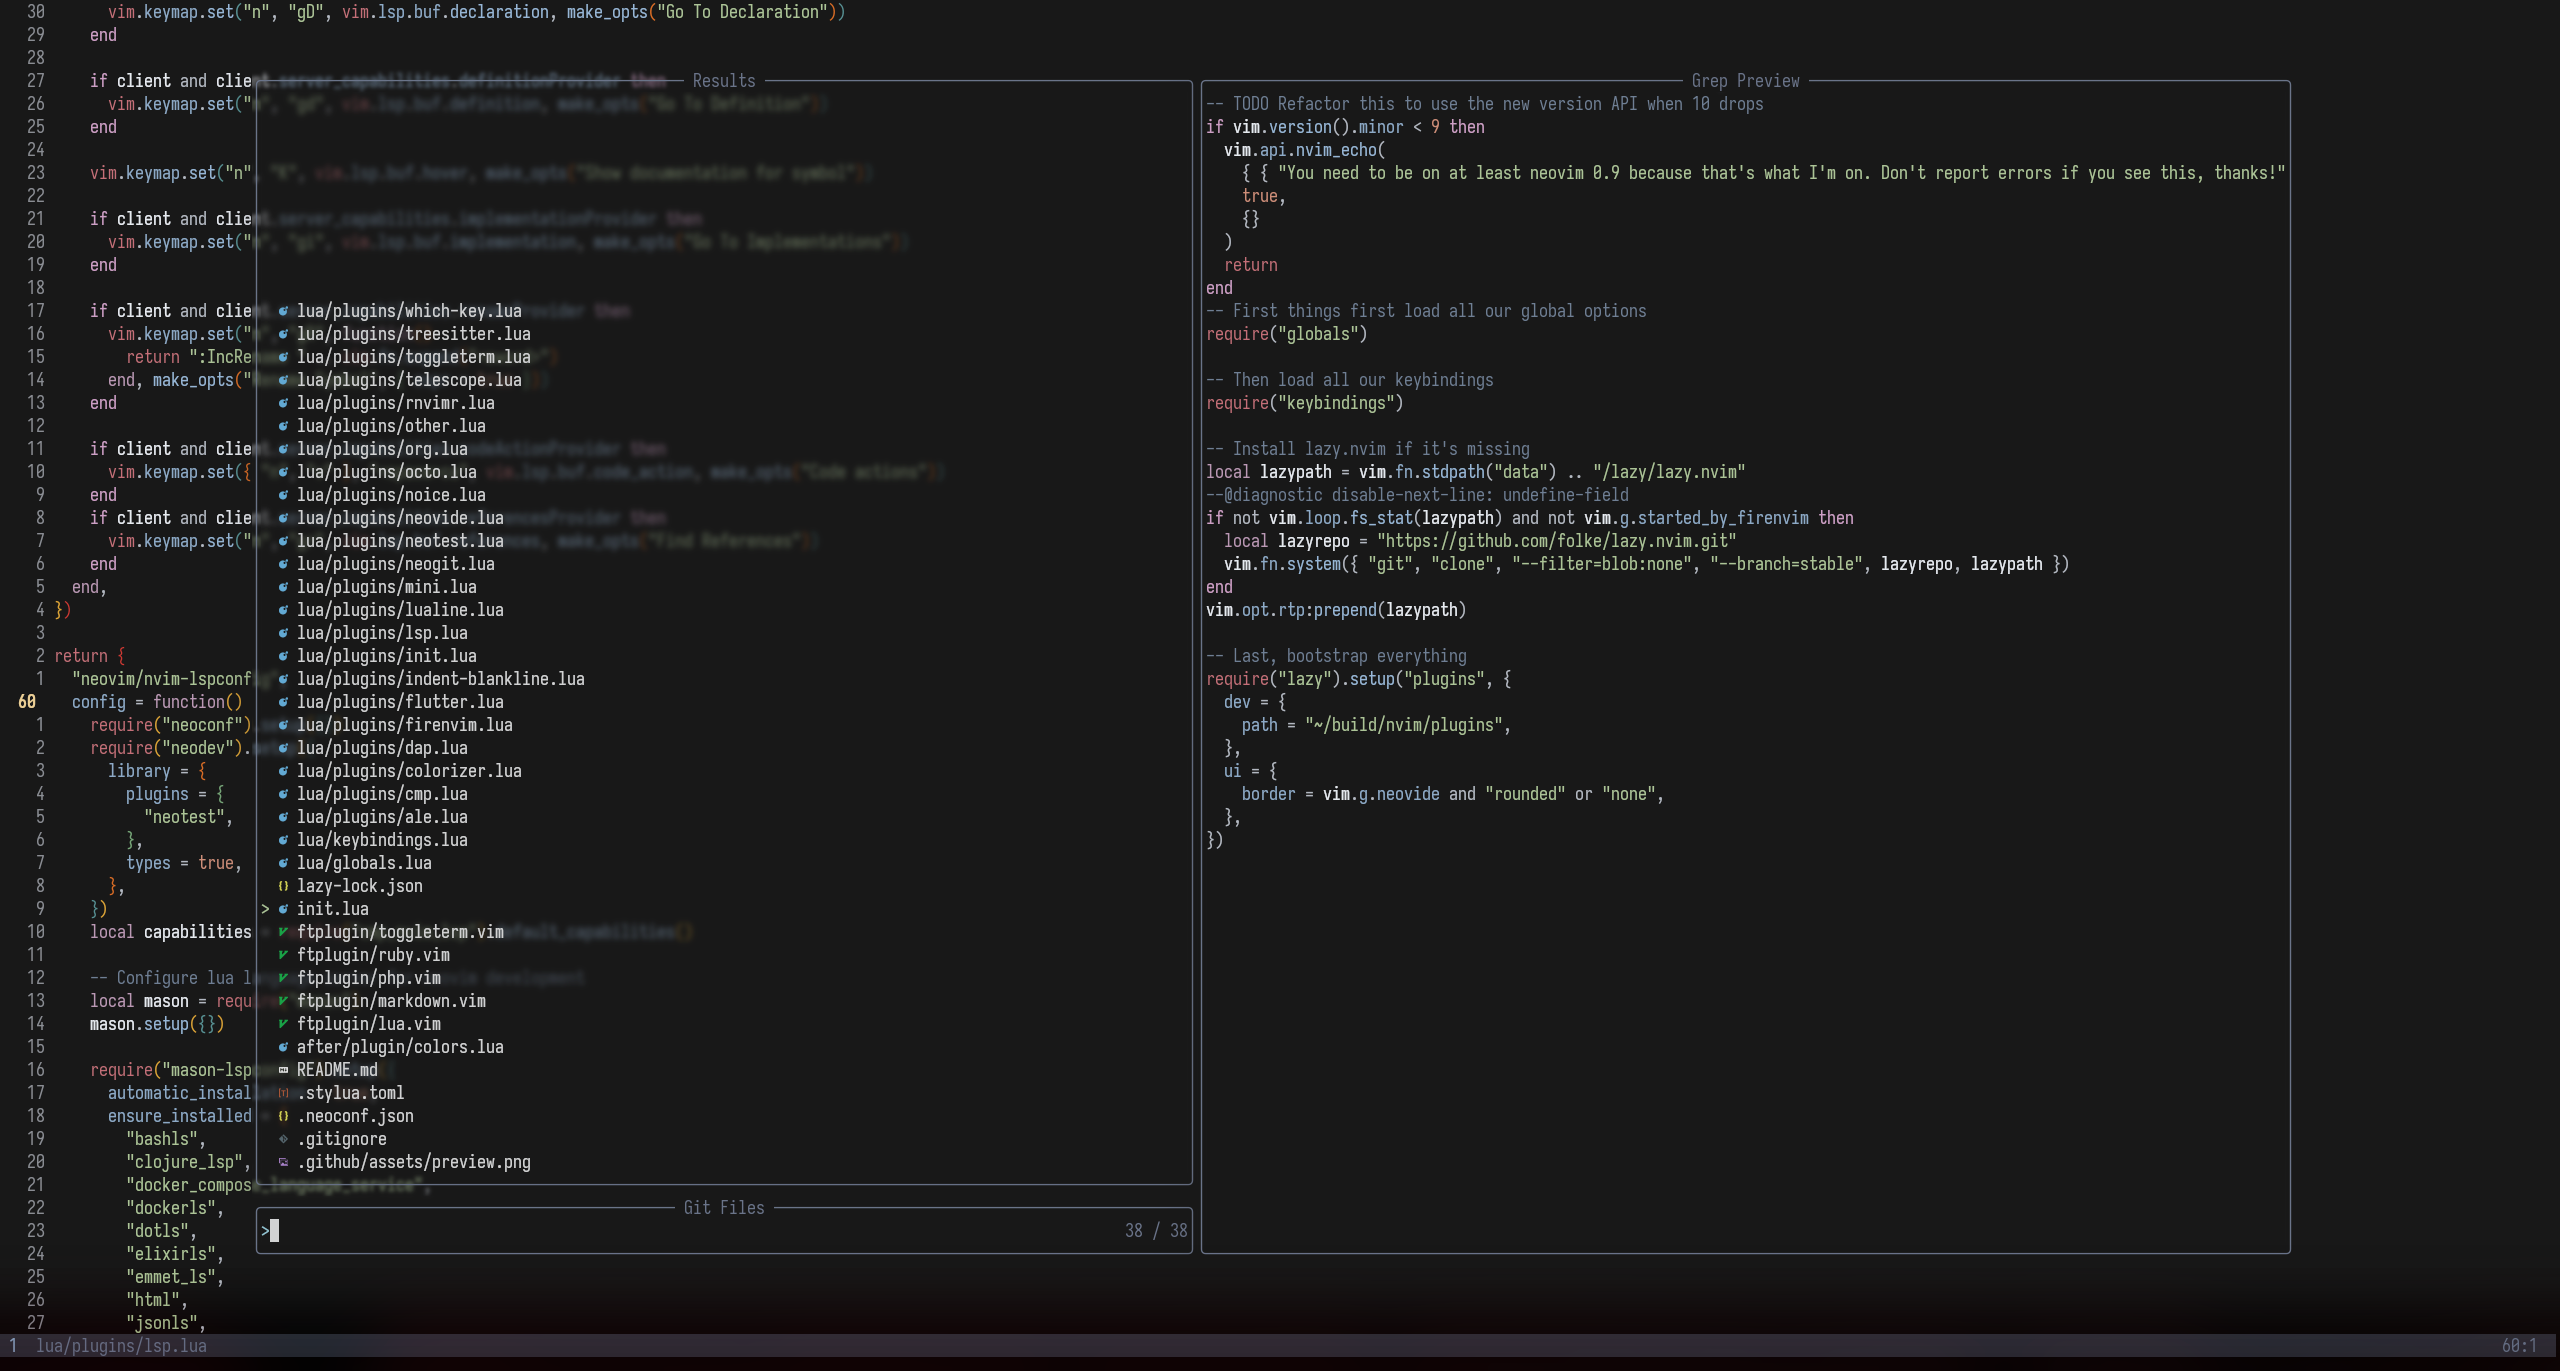This screenshot has width=2560, height=1371.
Task: Click the Lua icon beside lua/plugins/neogit.lua
Action: click(283, 564)
